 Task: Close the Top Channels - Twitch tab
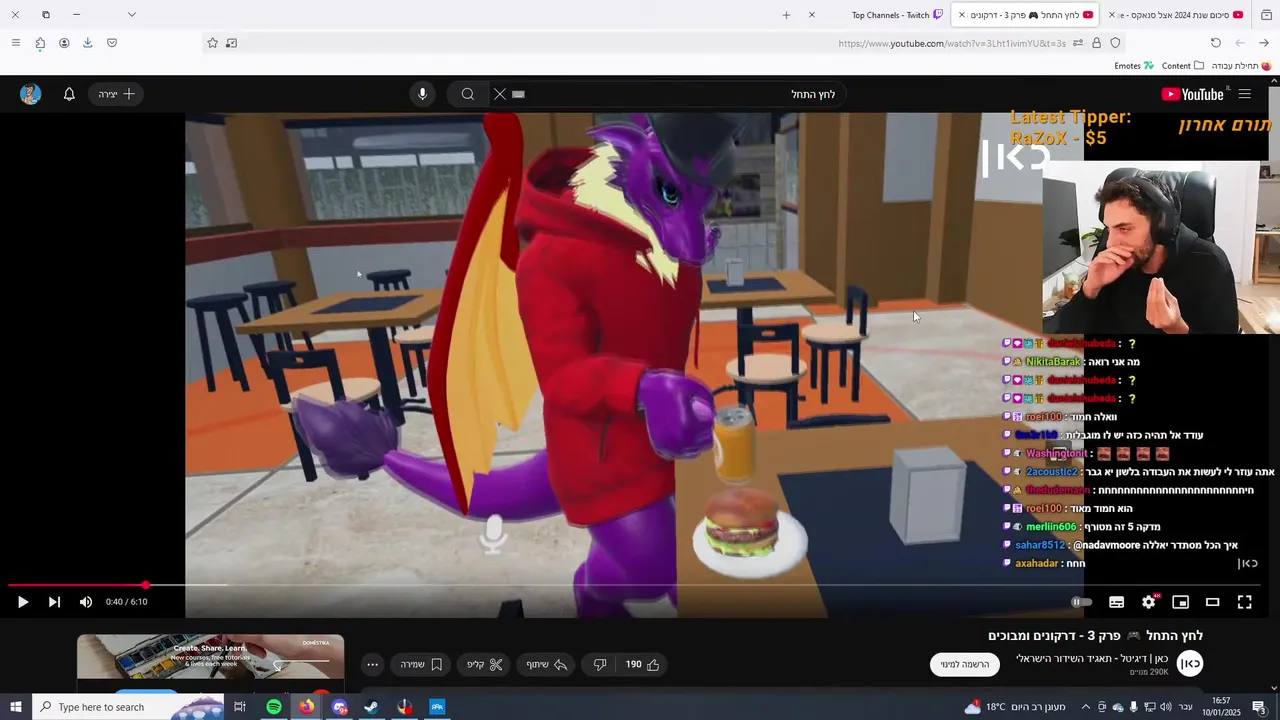811,15
